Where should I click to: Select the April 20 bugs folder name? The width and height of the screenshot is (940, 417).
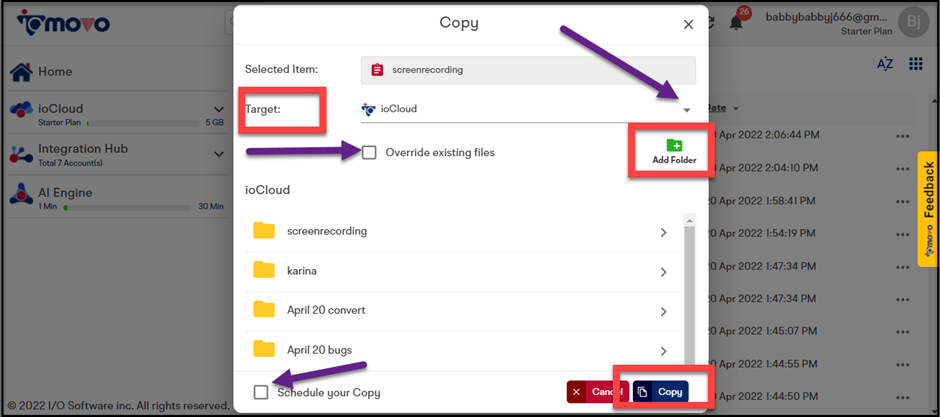[x=319, y=350]
